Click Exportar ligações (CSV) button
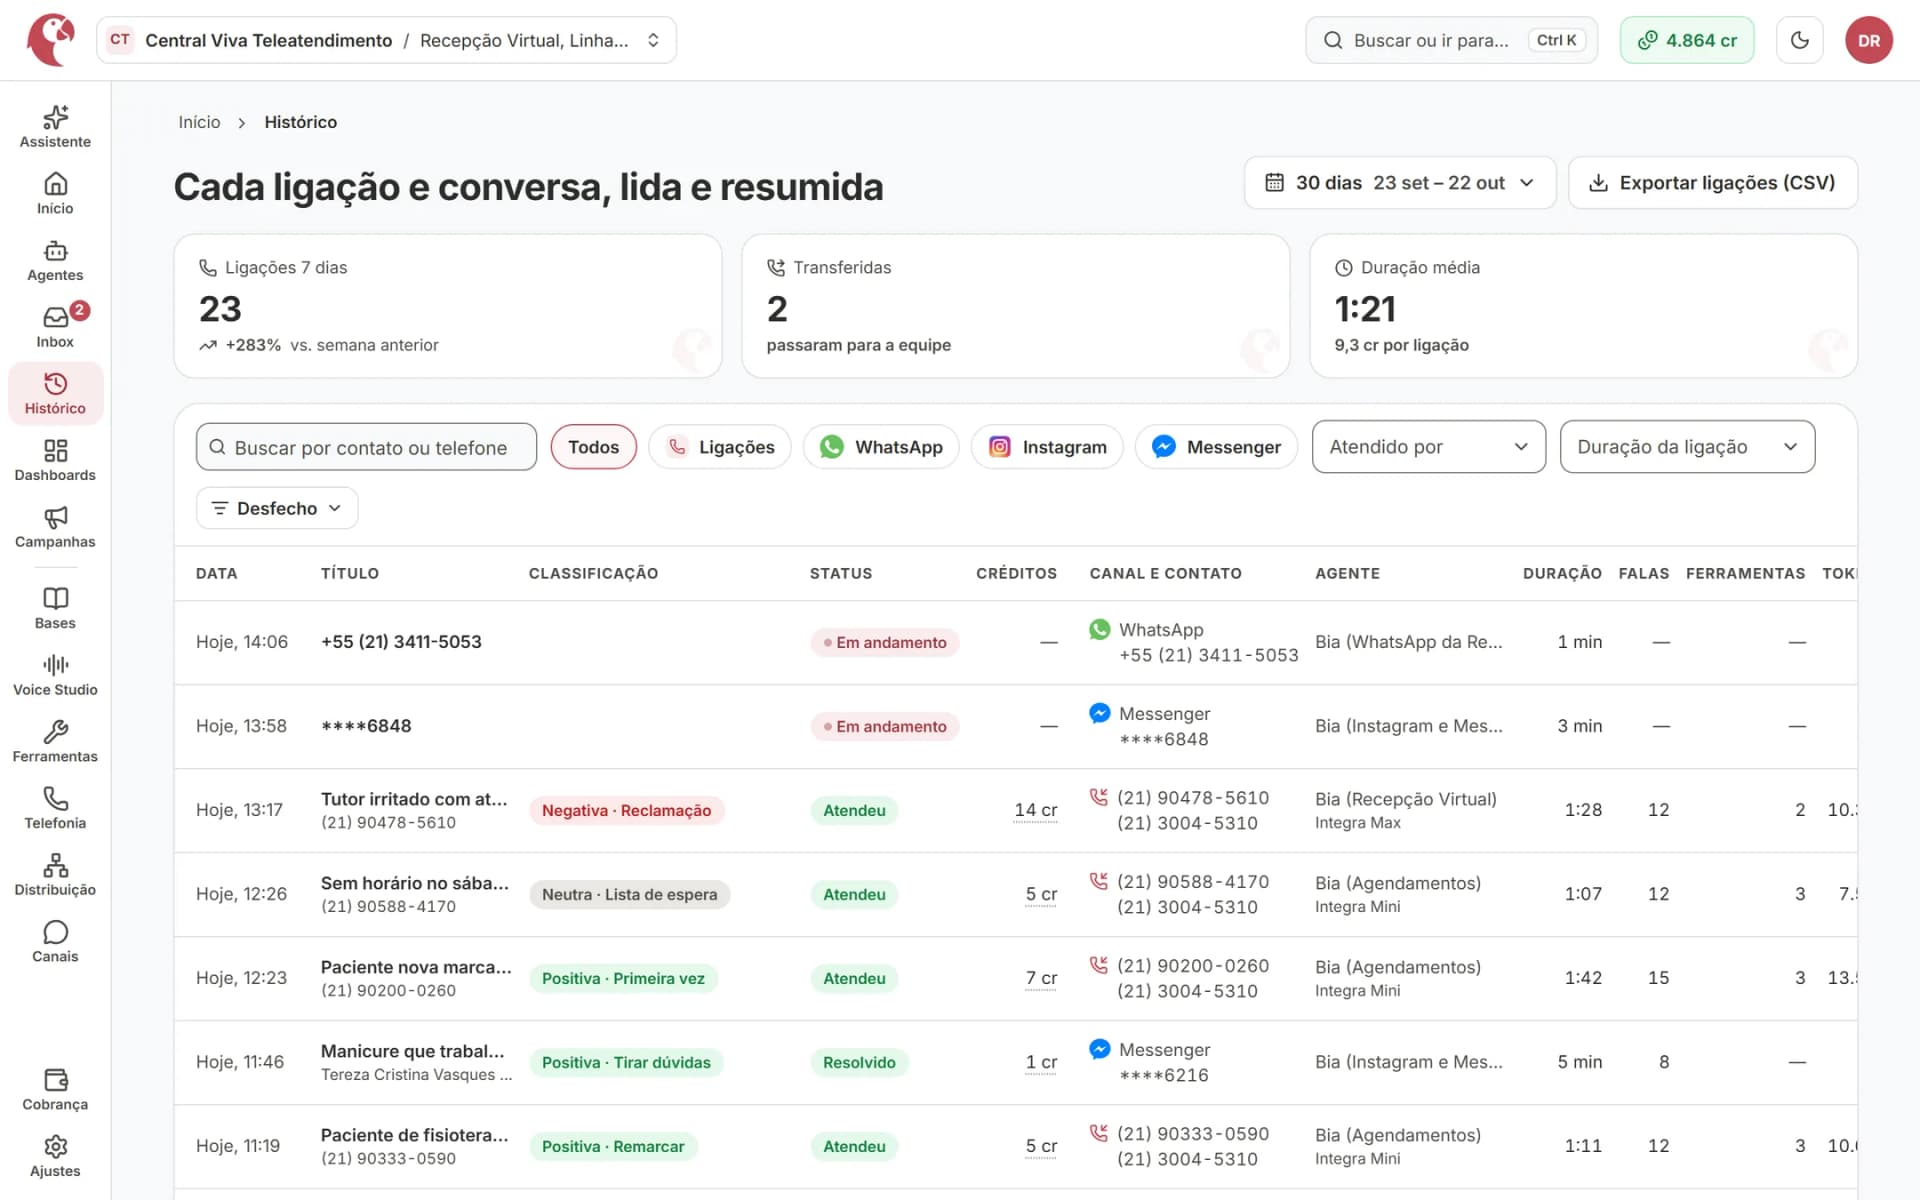Image resolution: width=1920 pixels, height=1200 pixels. click(x=1712, y=183)
